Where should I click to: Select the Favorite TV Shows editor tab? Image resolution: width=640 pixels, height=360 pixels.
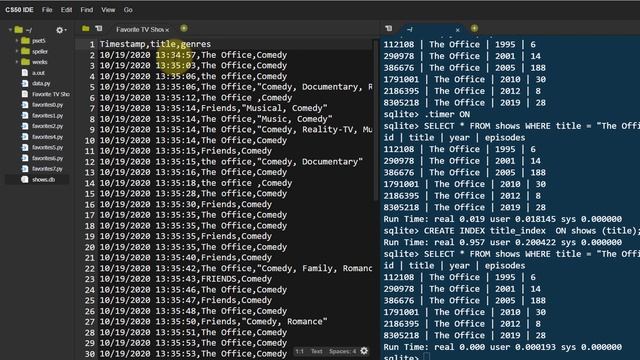[x=140, y=29]
